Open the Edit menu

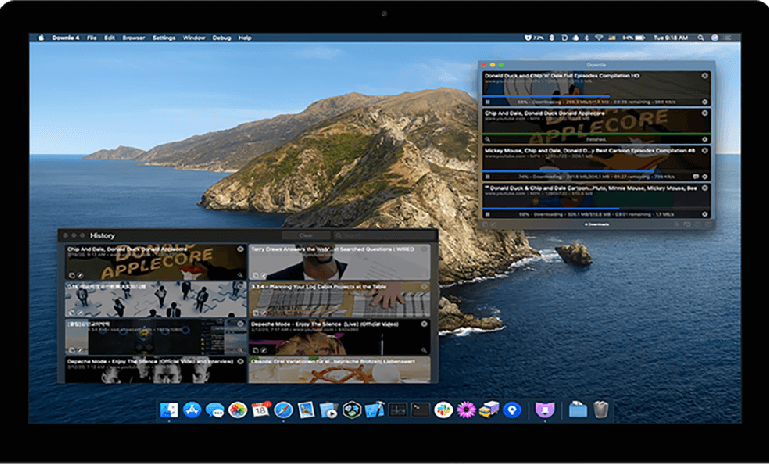(x=109, y=38)
